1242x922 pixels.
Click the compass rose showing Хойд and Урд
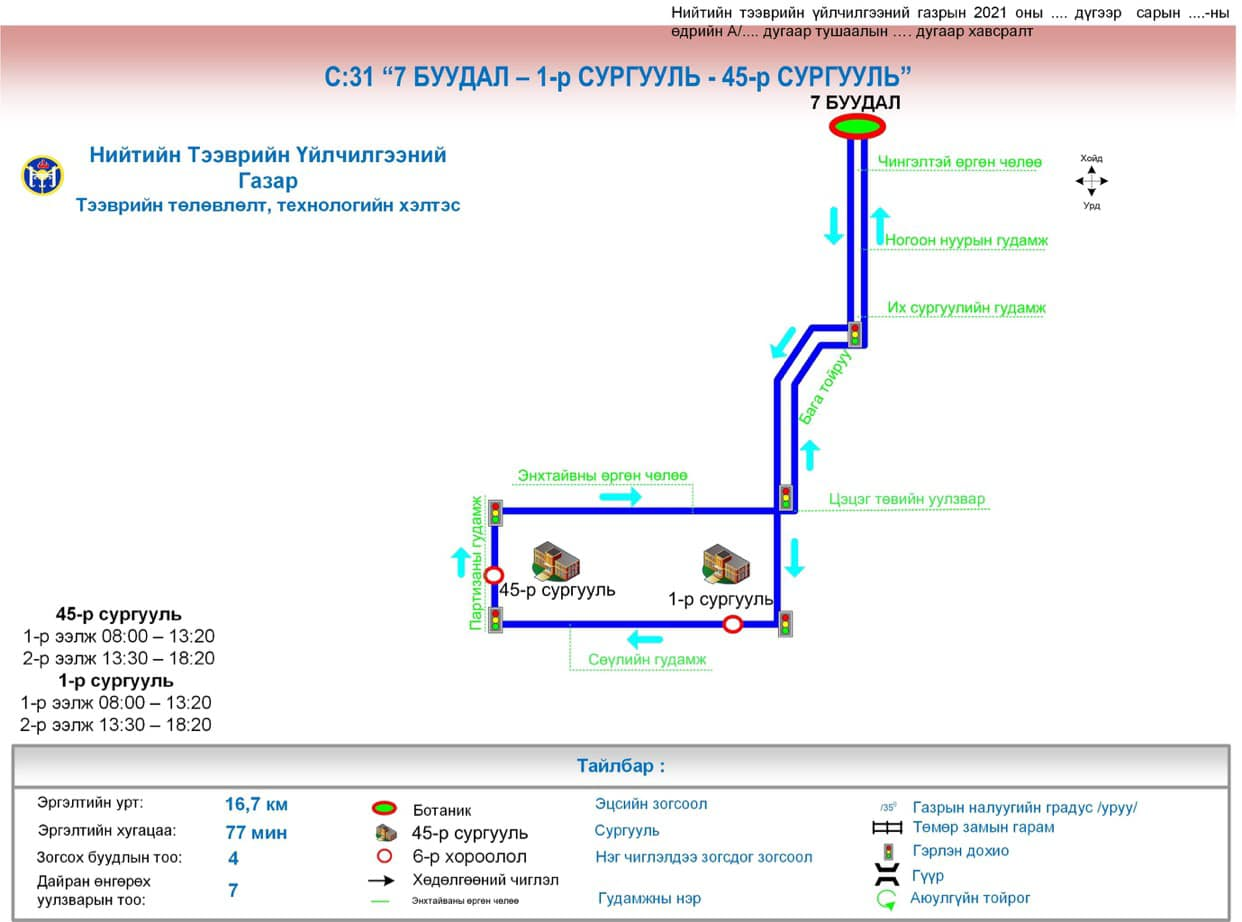pos(1091,182)
